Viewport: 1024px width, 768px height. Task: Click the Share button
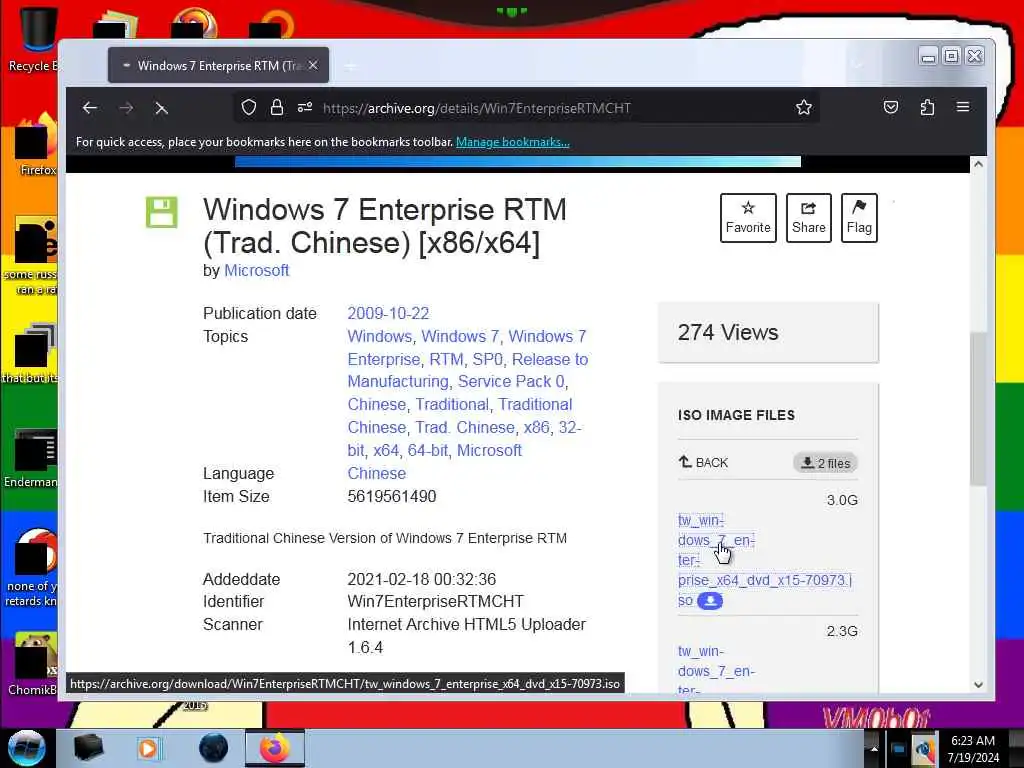click(808, 217)
